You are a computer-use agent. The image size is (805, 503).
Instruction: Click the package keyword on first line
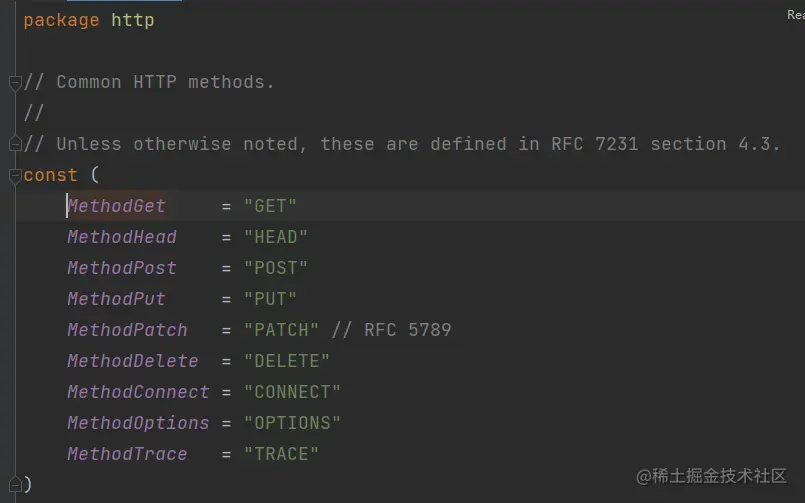coord(61,20)
